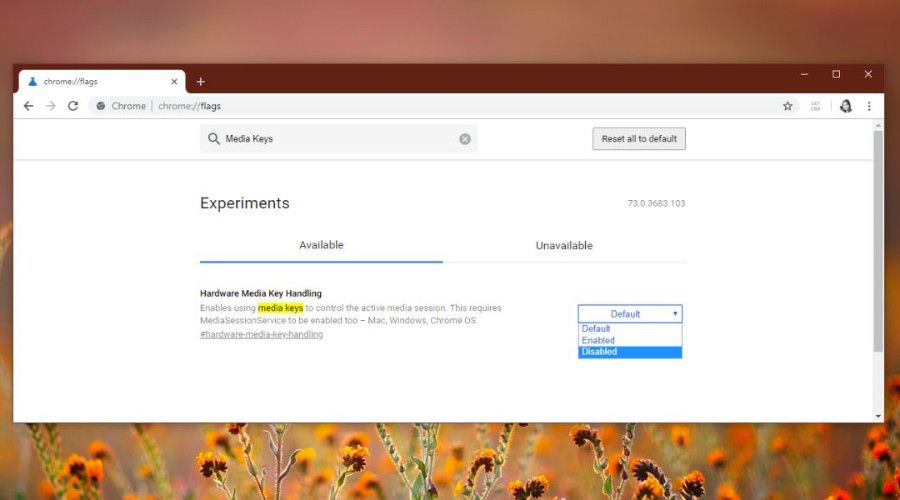Collapse the Hardware Media Key Handling dropdown
The width and height of the screenshot is (900, 500).
click(630, 314)
